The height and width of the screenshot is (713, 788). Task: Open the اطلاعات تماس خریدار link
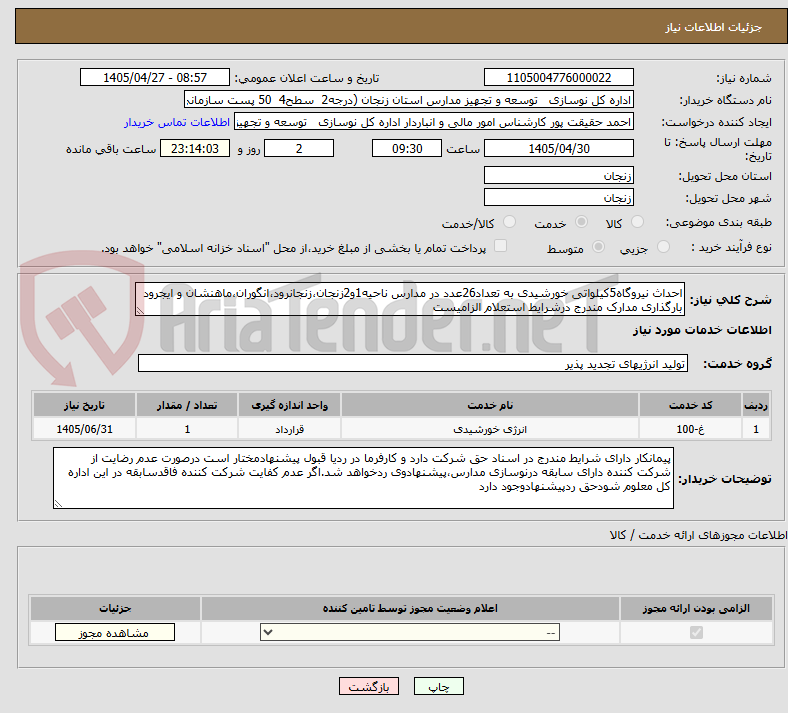pos(177,123)
